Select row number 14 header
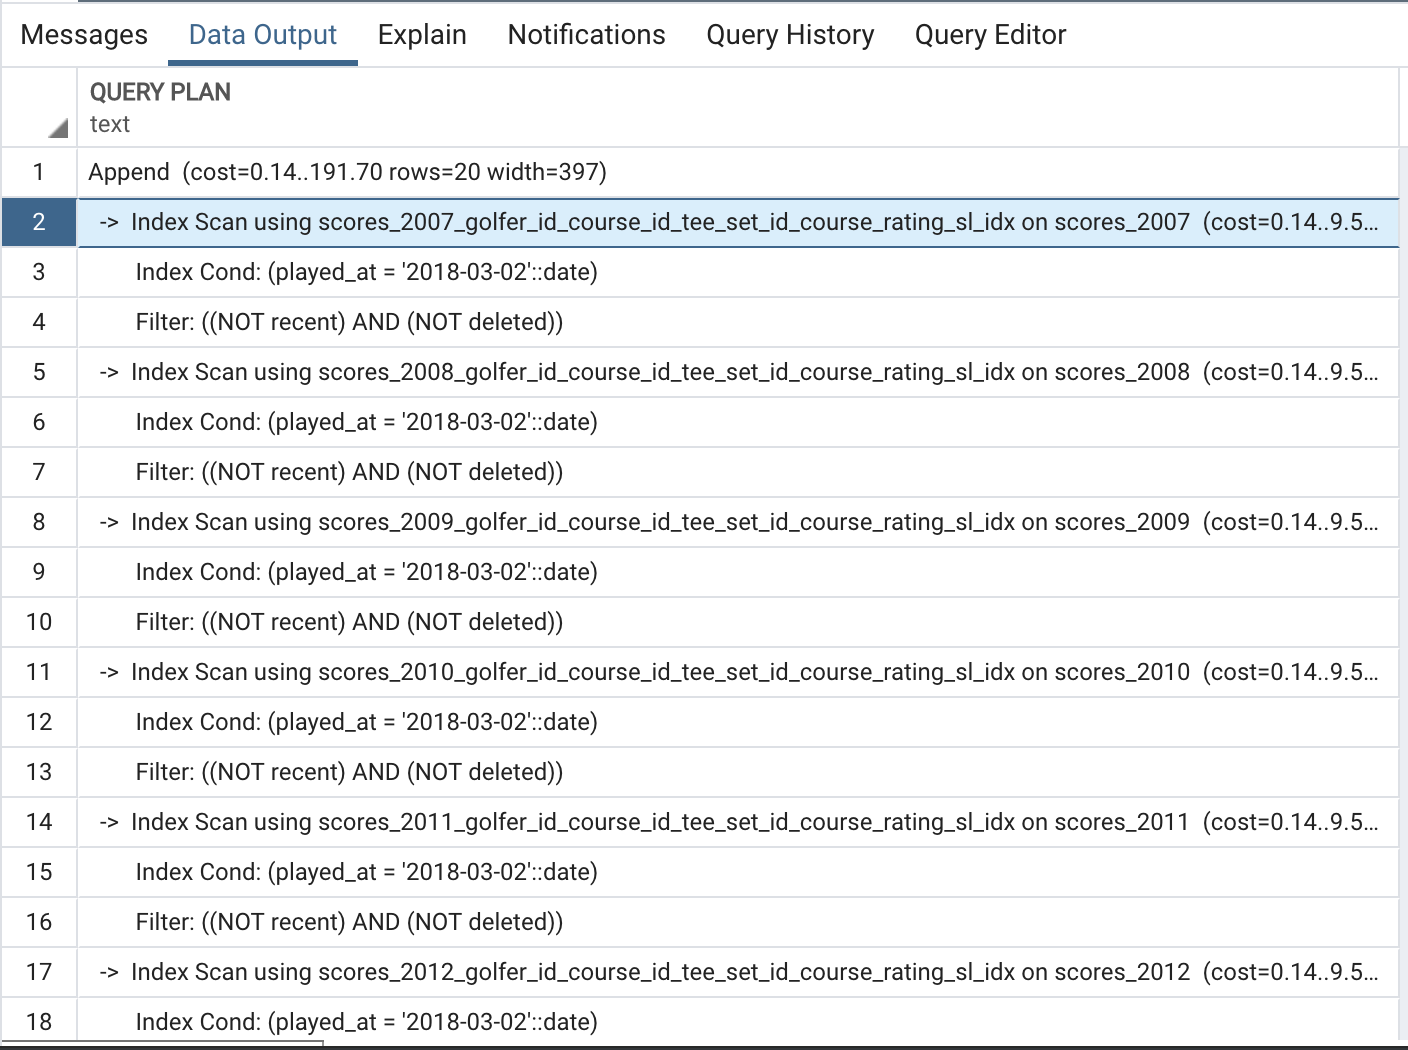This screenshot has width=1408, height=1050. 39,822
